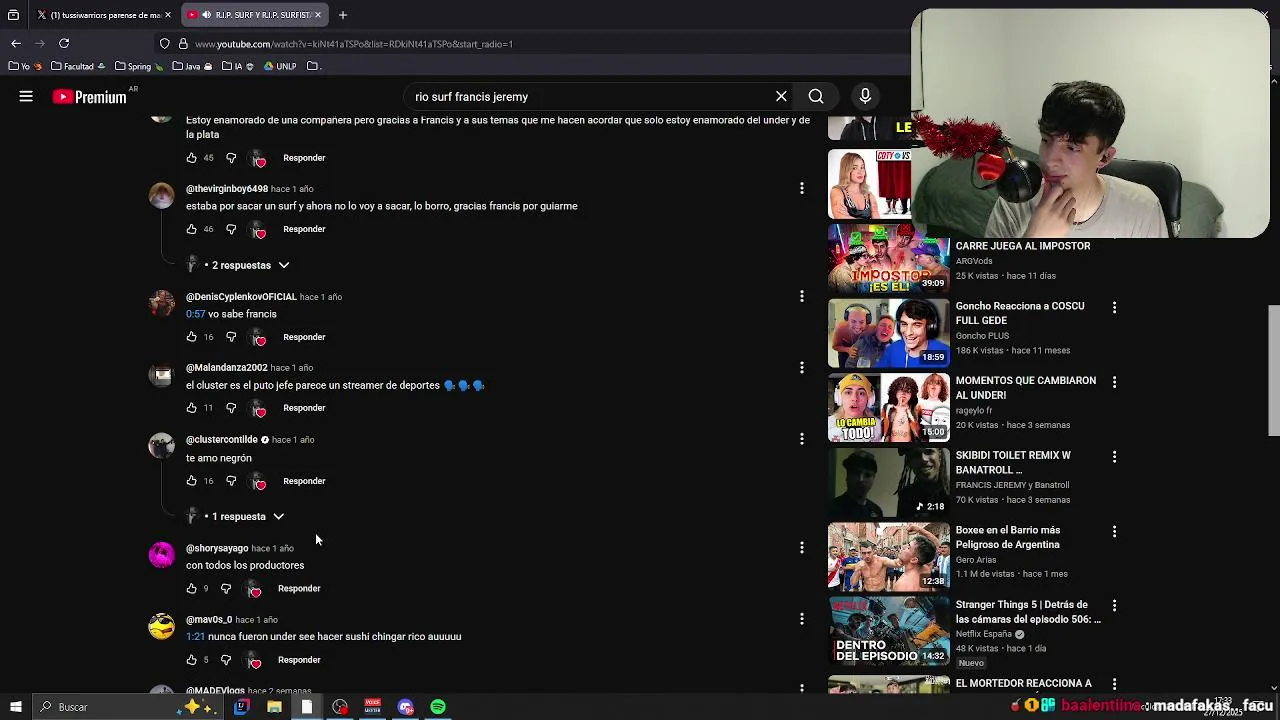Open File Explorer from the taskbar

(274, 707)
